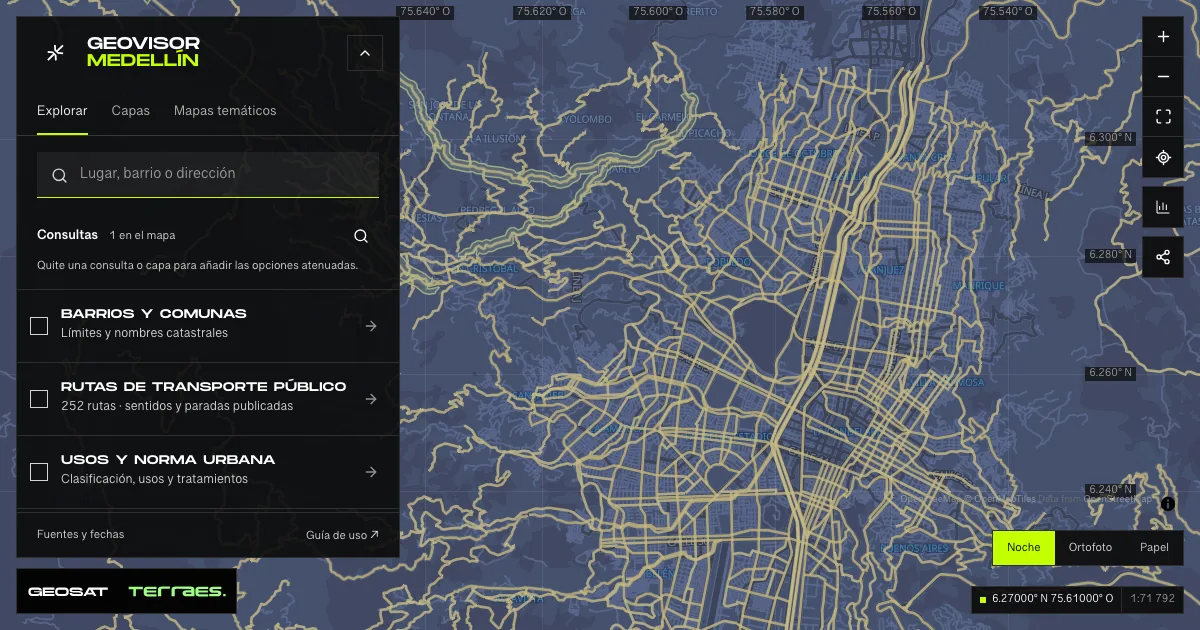The height and width of the screenshot is (630, 1200).
Task: Click the 6.260° N latitude label
Action: (1111, 373)
